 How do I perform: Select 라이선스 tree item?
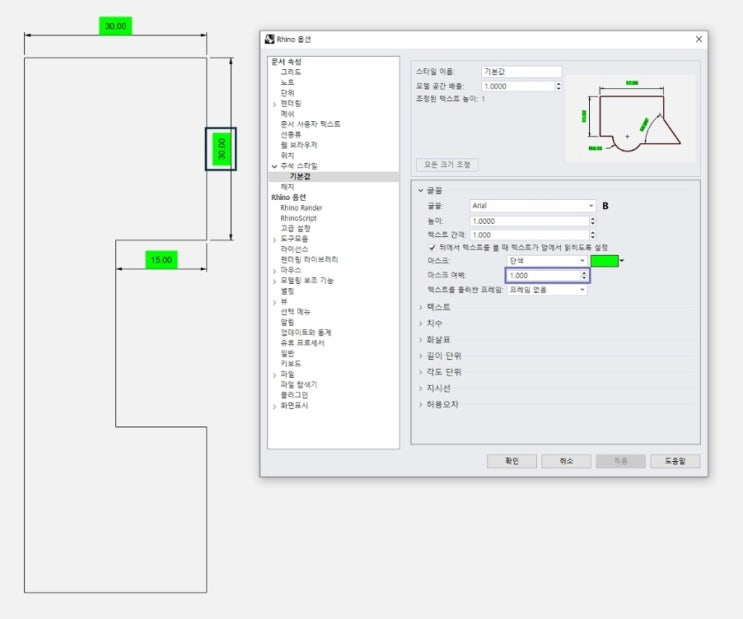pyautogui.click(x=294, y=249)
